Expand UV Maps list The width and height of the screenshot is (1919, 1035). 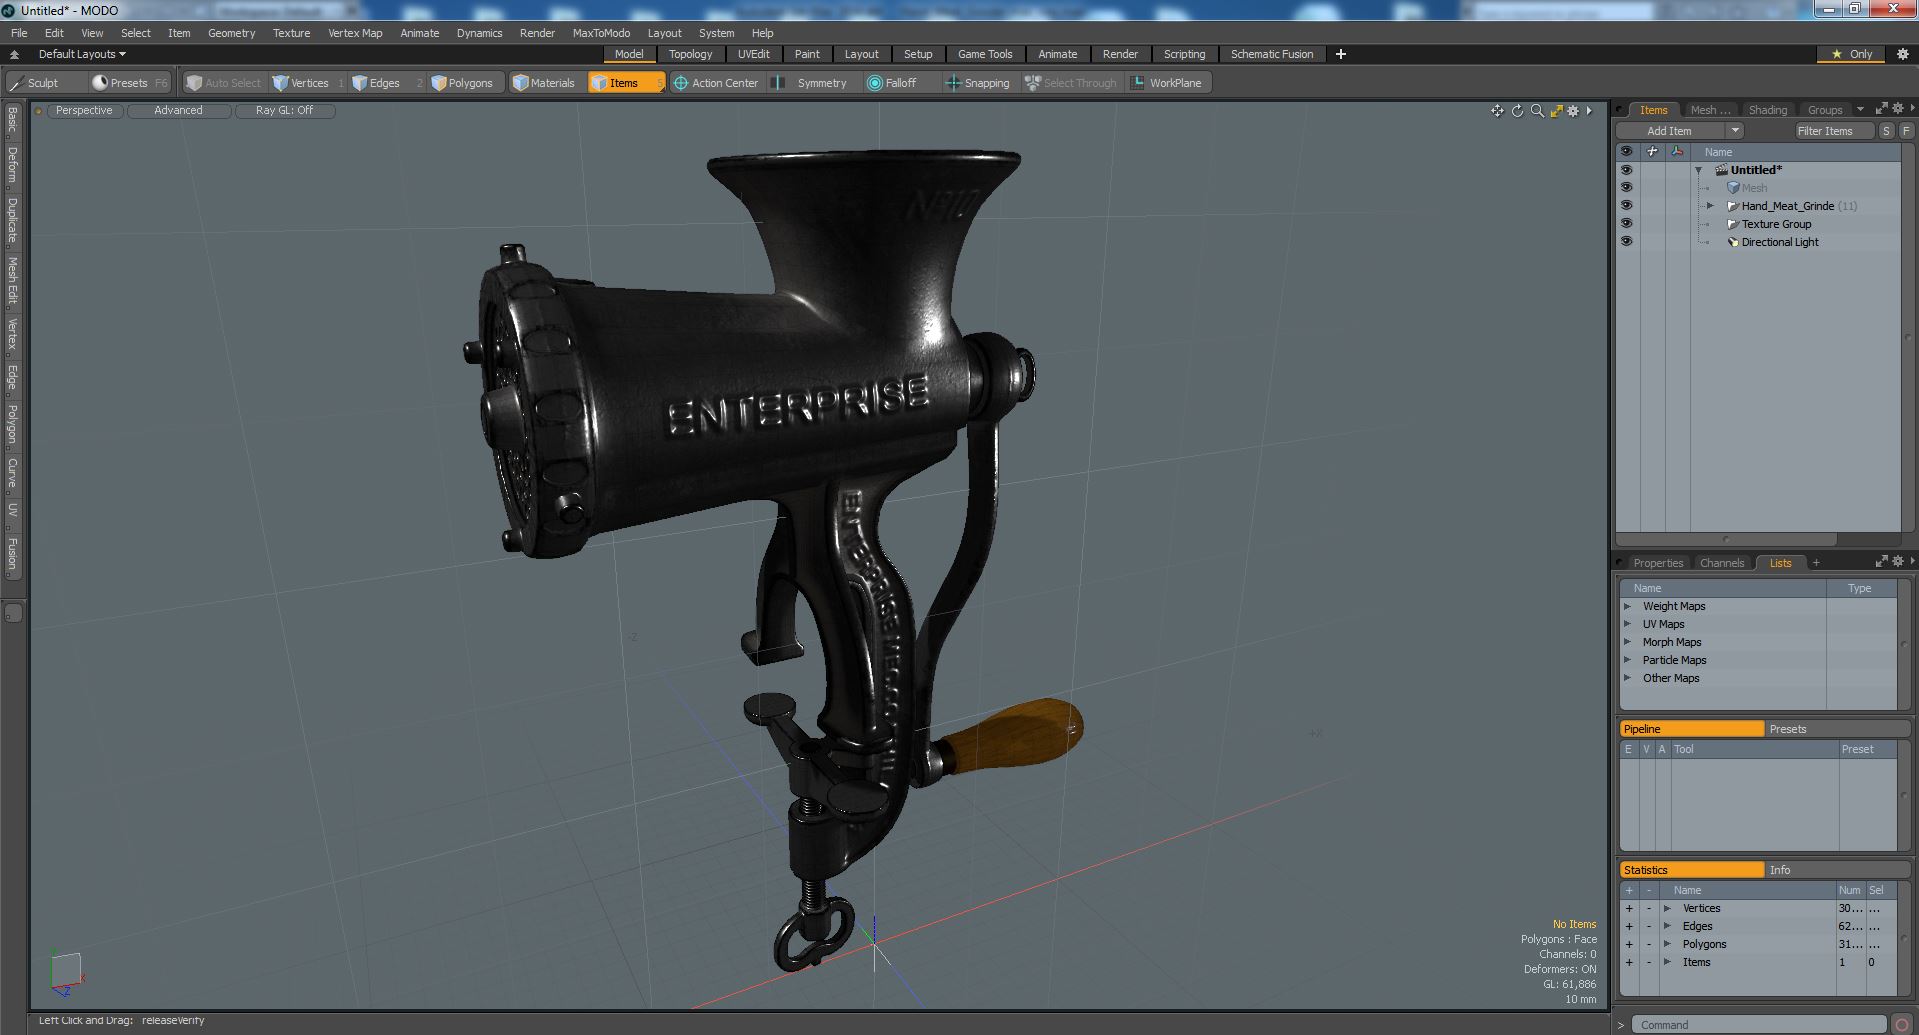(1627, 624)
